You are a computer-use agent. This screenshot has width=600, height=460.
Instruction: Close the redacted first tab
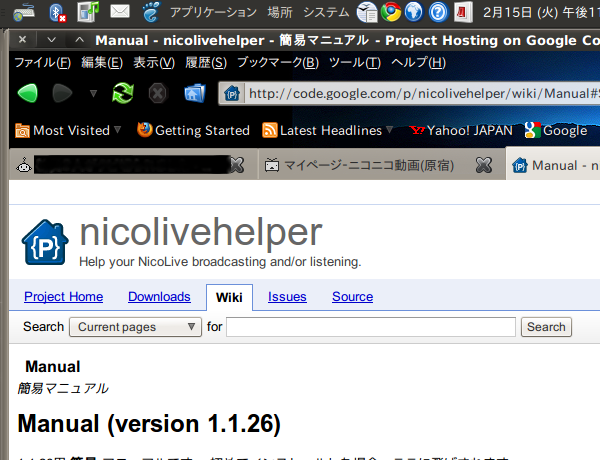coord(237,165)
